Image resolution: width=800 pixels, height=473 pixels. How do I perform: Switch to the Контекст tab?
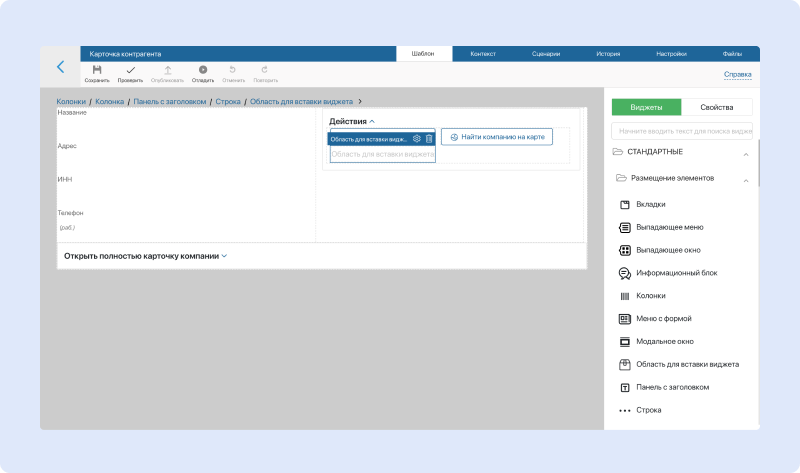click(483, 53)
